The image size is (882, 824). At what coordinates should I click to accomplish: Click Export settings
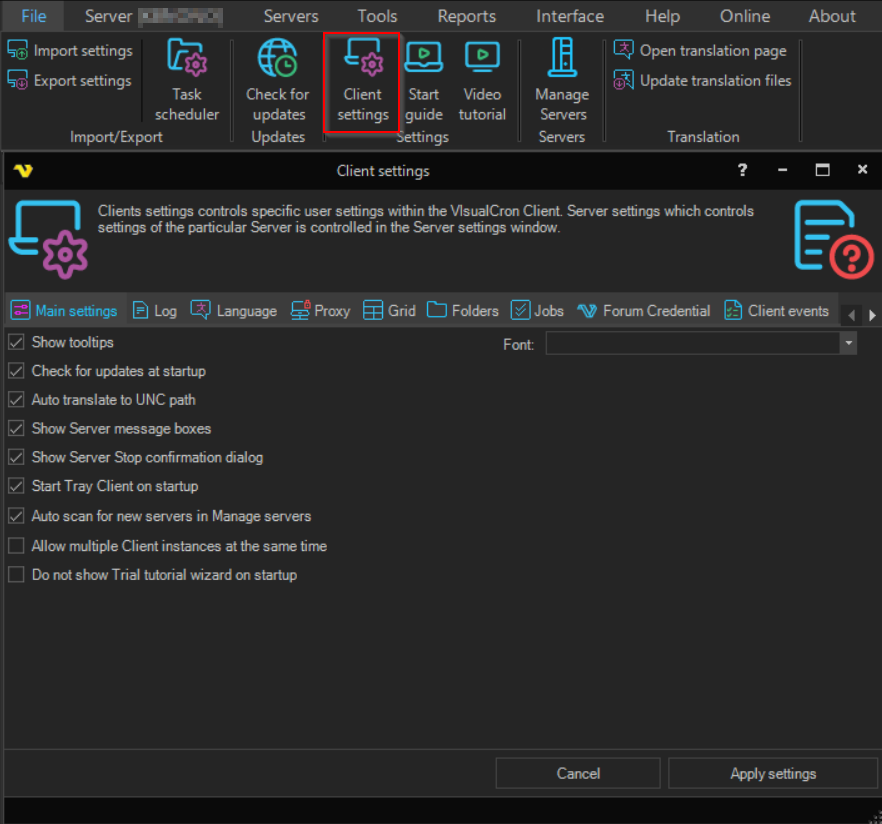point(70,81)
